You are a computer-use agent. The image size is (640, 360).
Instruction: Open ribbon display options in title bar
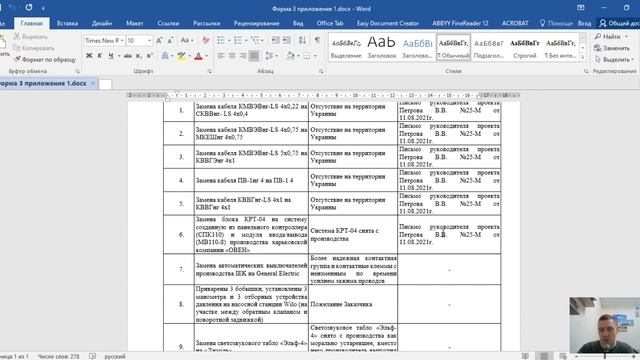(580, 8)
